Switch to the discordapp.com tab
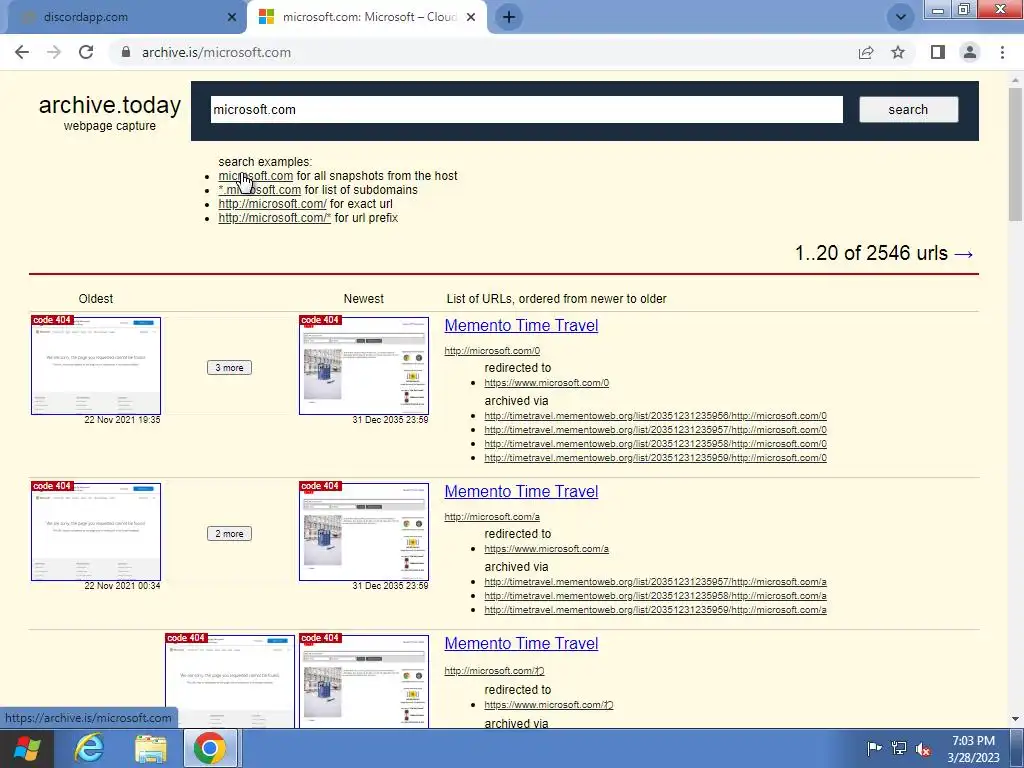Image resolution: width=1024 pixels, height=768 pixels. pos(124,17)
